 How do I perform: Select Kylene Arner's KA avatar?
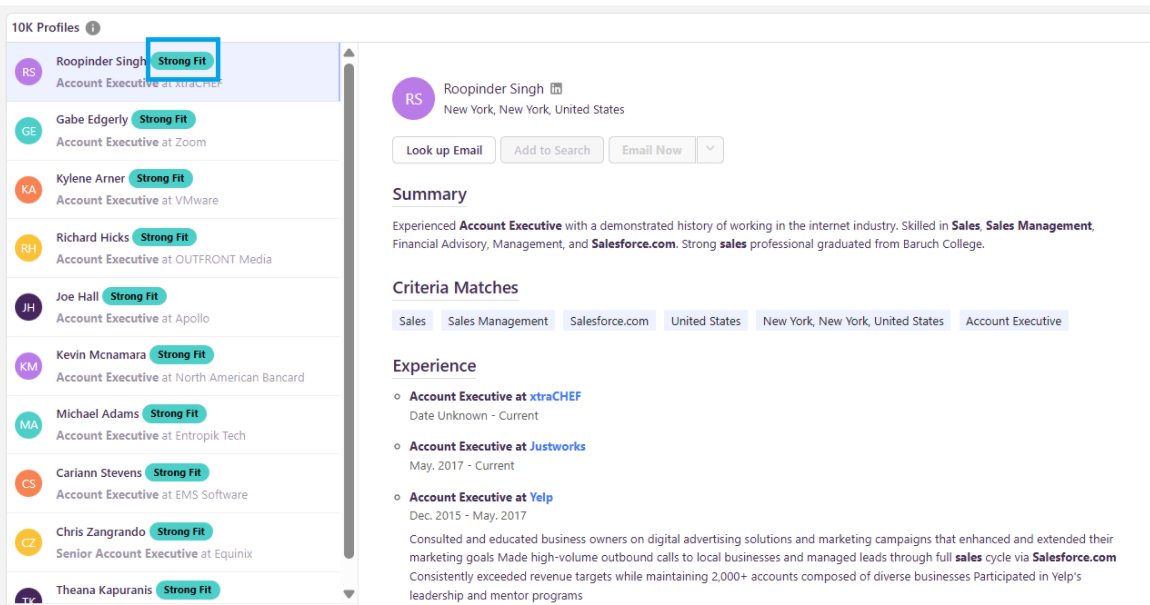(29, 189)
